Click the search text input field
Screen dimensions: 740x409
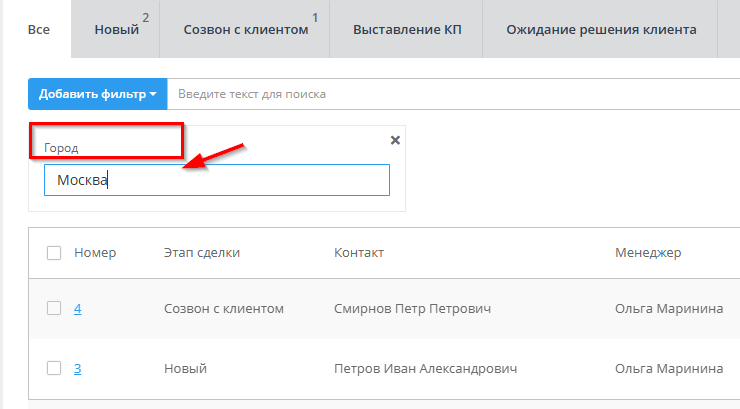pos(450,94)
